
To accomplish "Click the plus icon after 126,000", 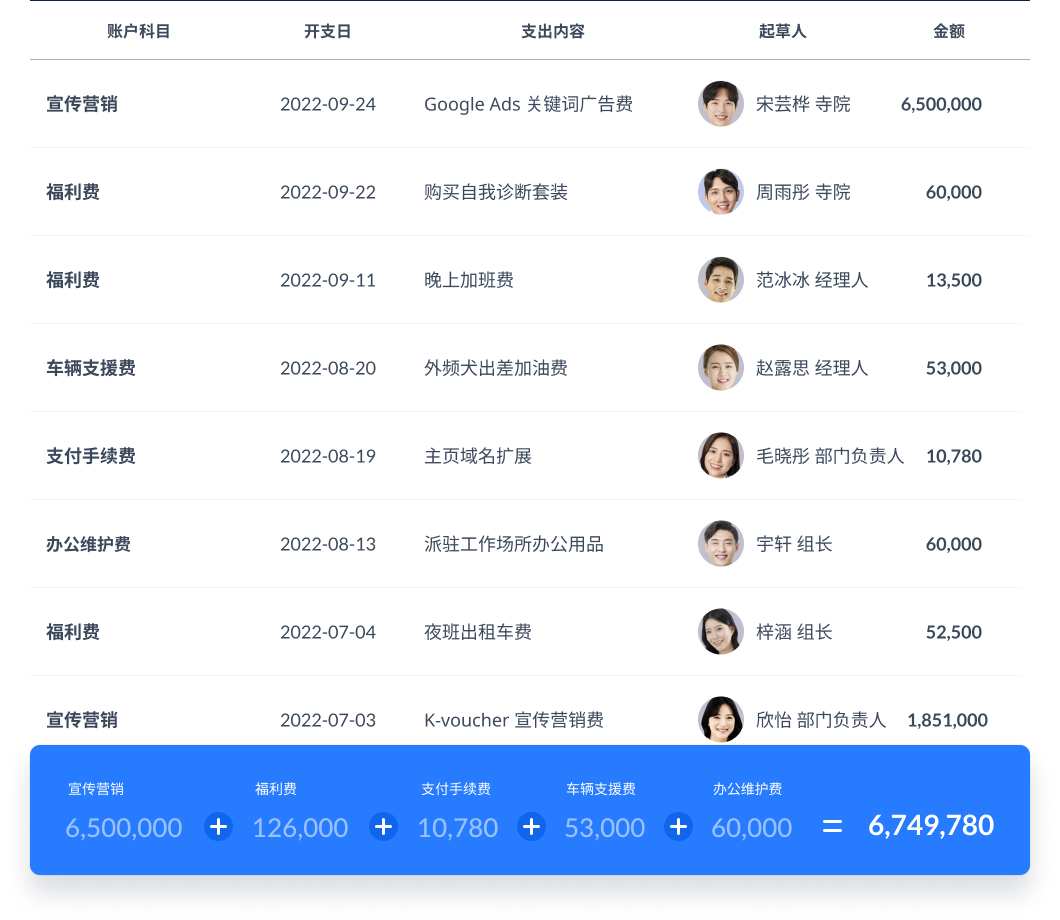I will click(383, 827).
